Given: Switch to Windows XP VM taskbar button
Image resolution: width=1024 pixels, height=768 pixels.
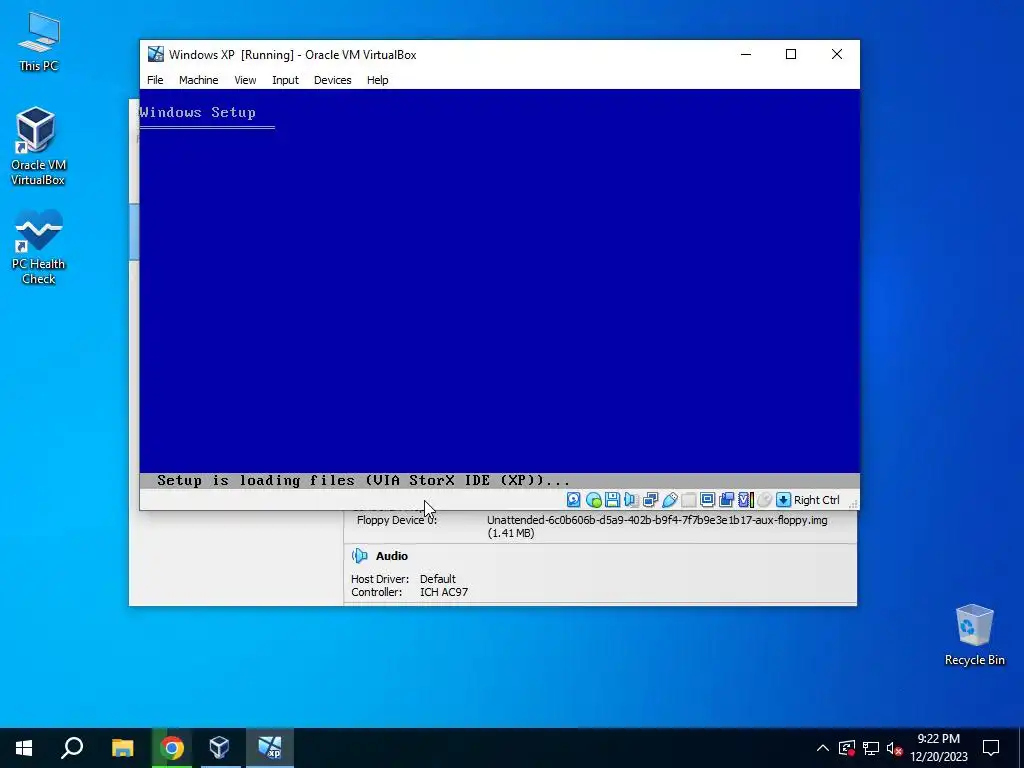Looking at the screenshot, I should point(270,748).
